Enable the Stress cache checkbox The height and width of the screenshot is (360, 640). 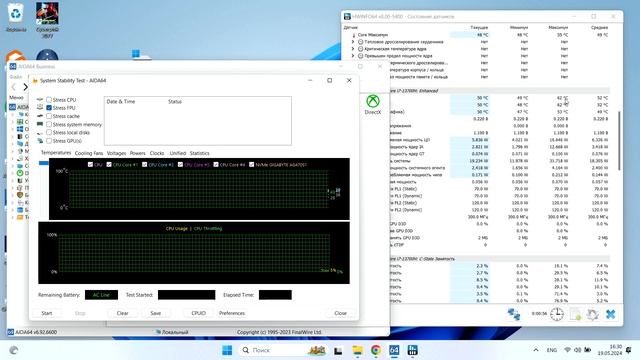click(x=49, y=116)
